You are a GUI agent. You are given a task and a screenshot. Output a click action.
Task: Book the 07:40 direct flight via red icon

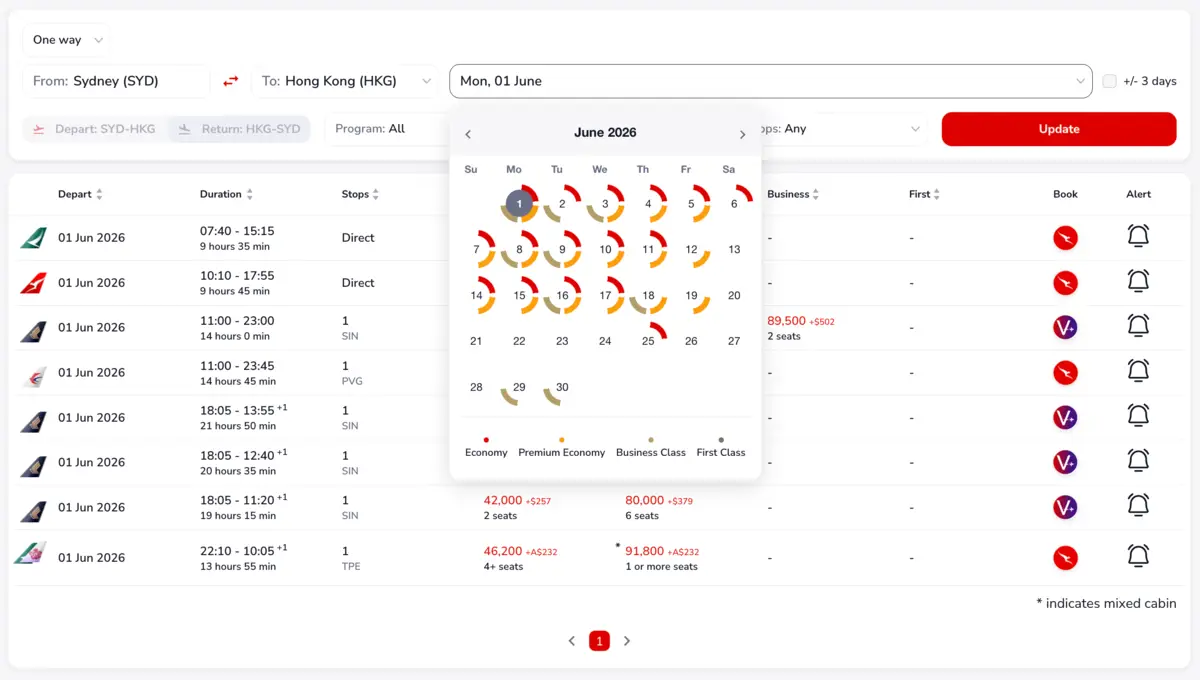tap(1065, 237)
